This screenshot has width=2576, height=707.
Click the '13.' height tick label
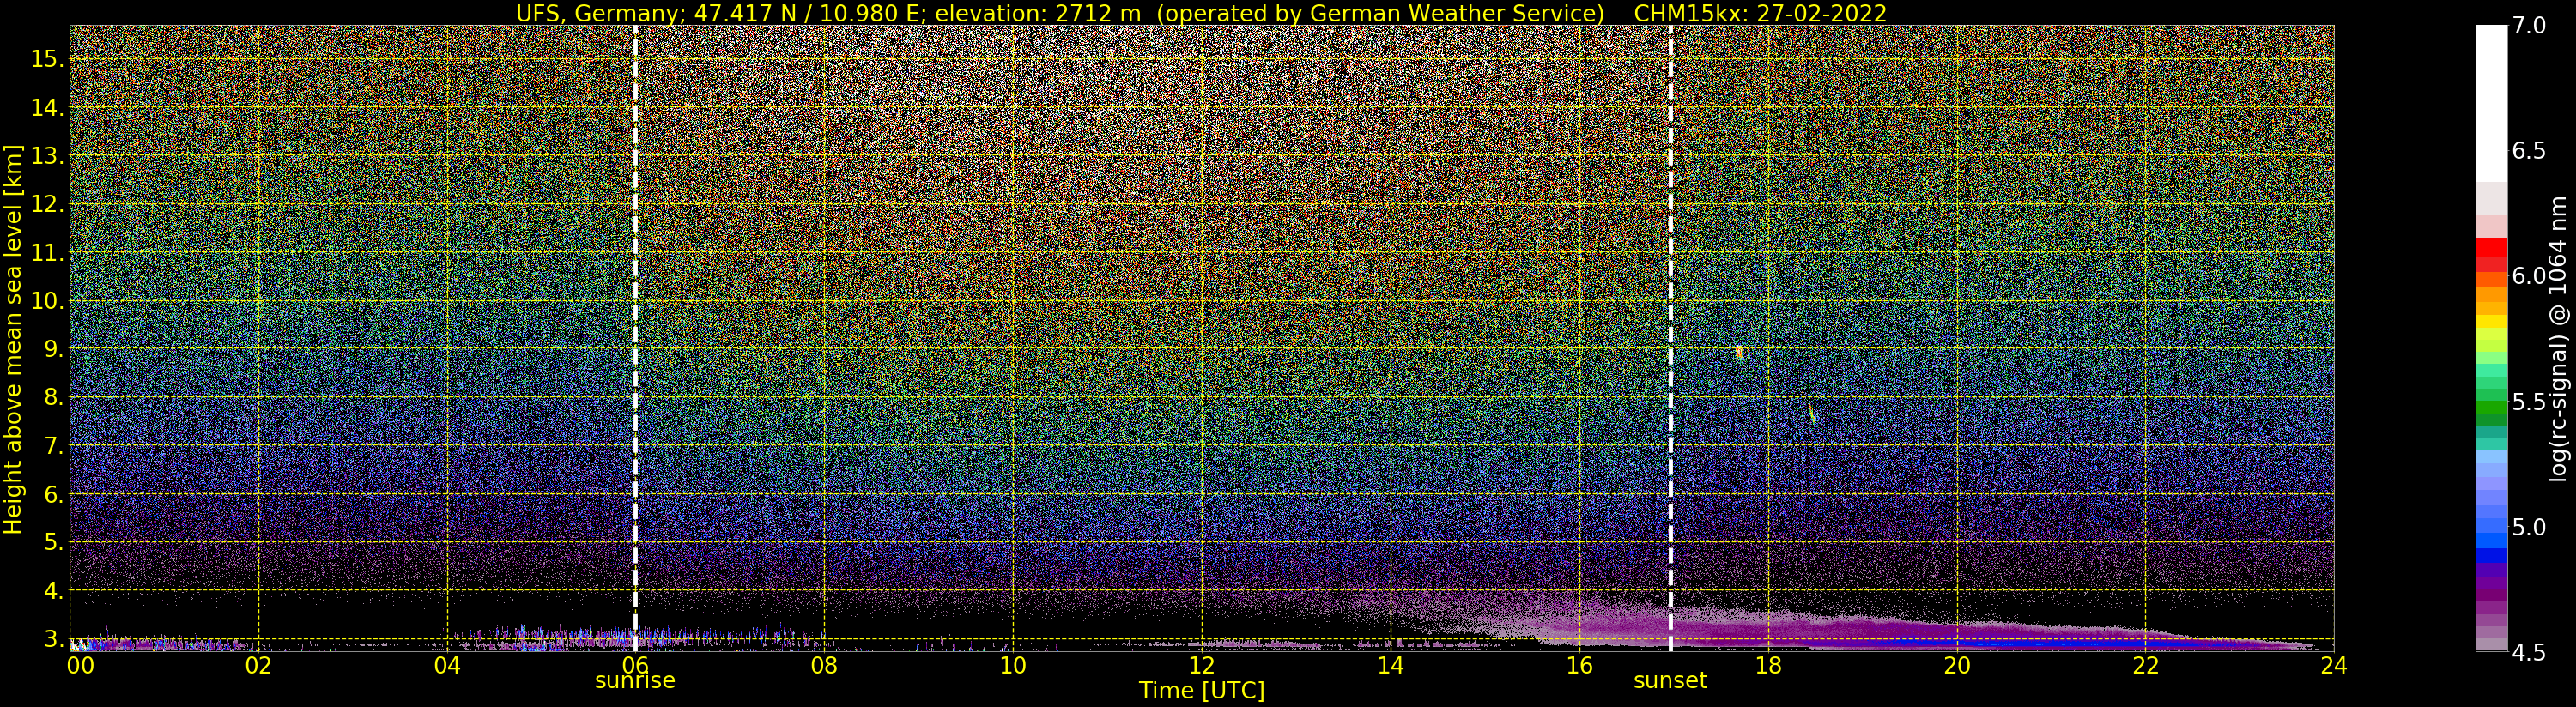point(47,156)
